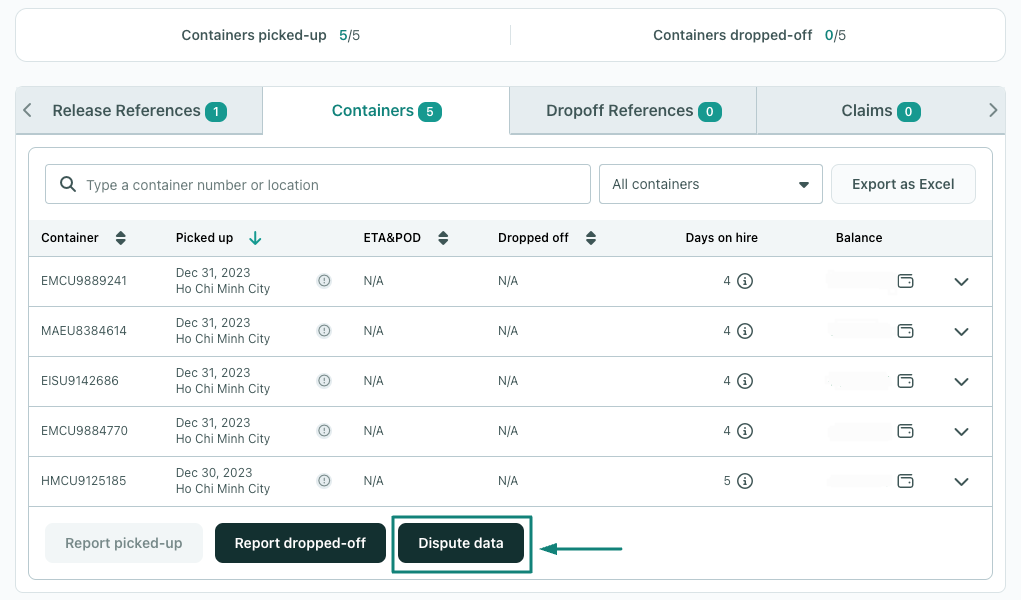This screenshot has height=600, width=1021.
Task: Sort by Dropped off column
Action: click(x=590, y=238)
